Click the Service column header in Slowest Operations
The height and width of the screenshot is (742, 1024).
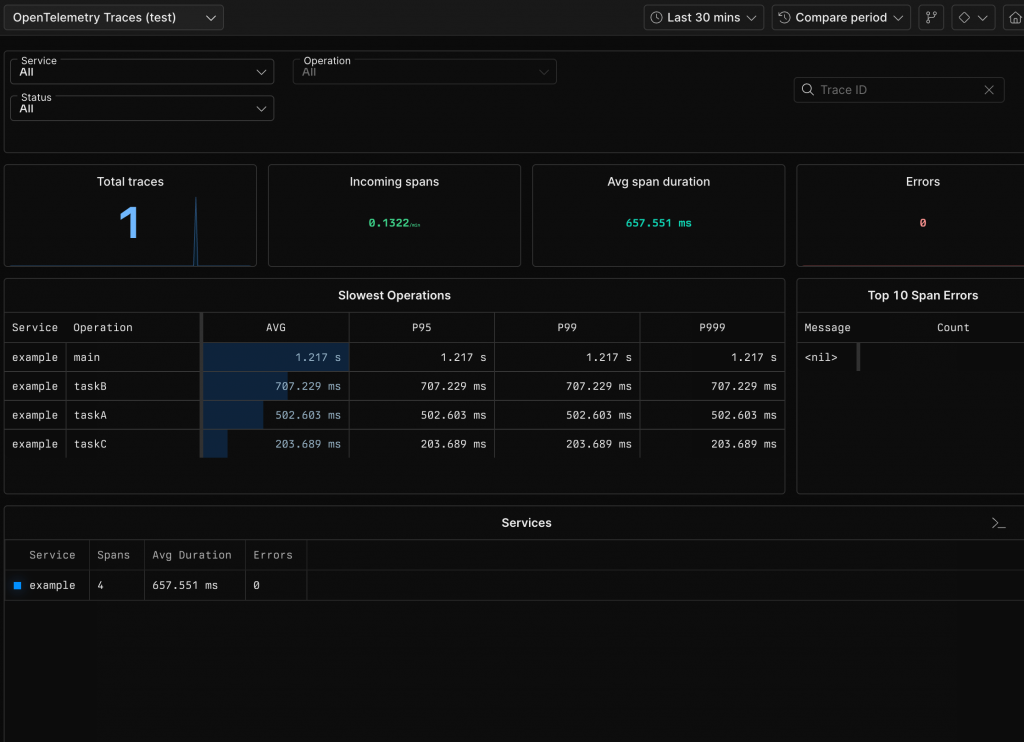tap(35, 327)
